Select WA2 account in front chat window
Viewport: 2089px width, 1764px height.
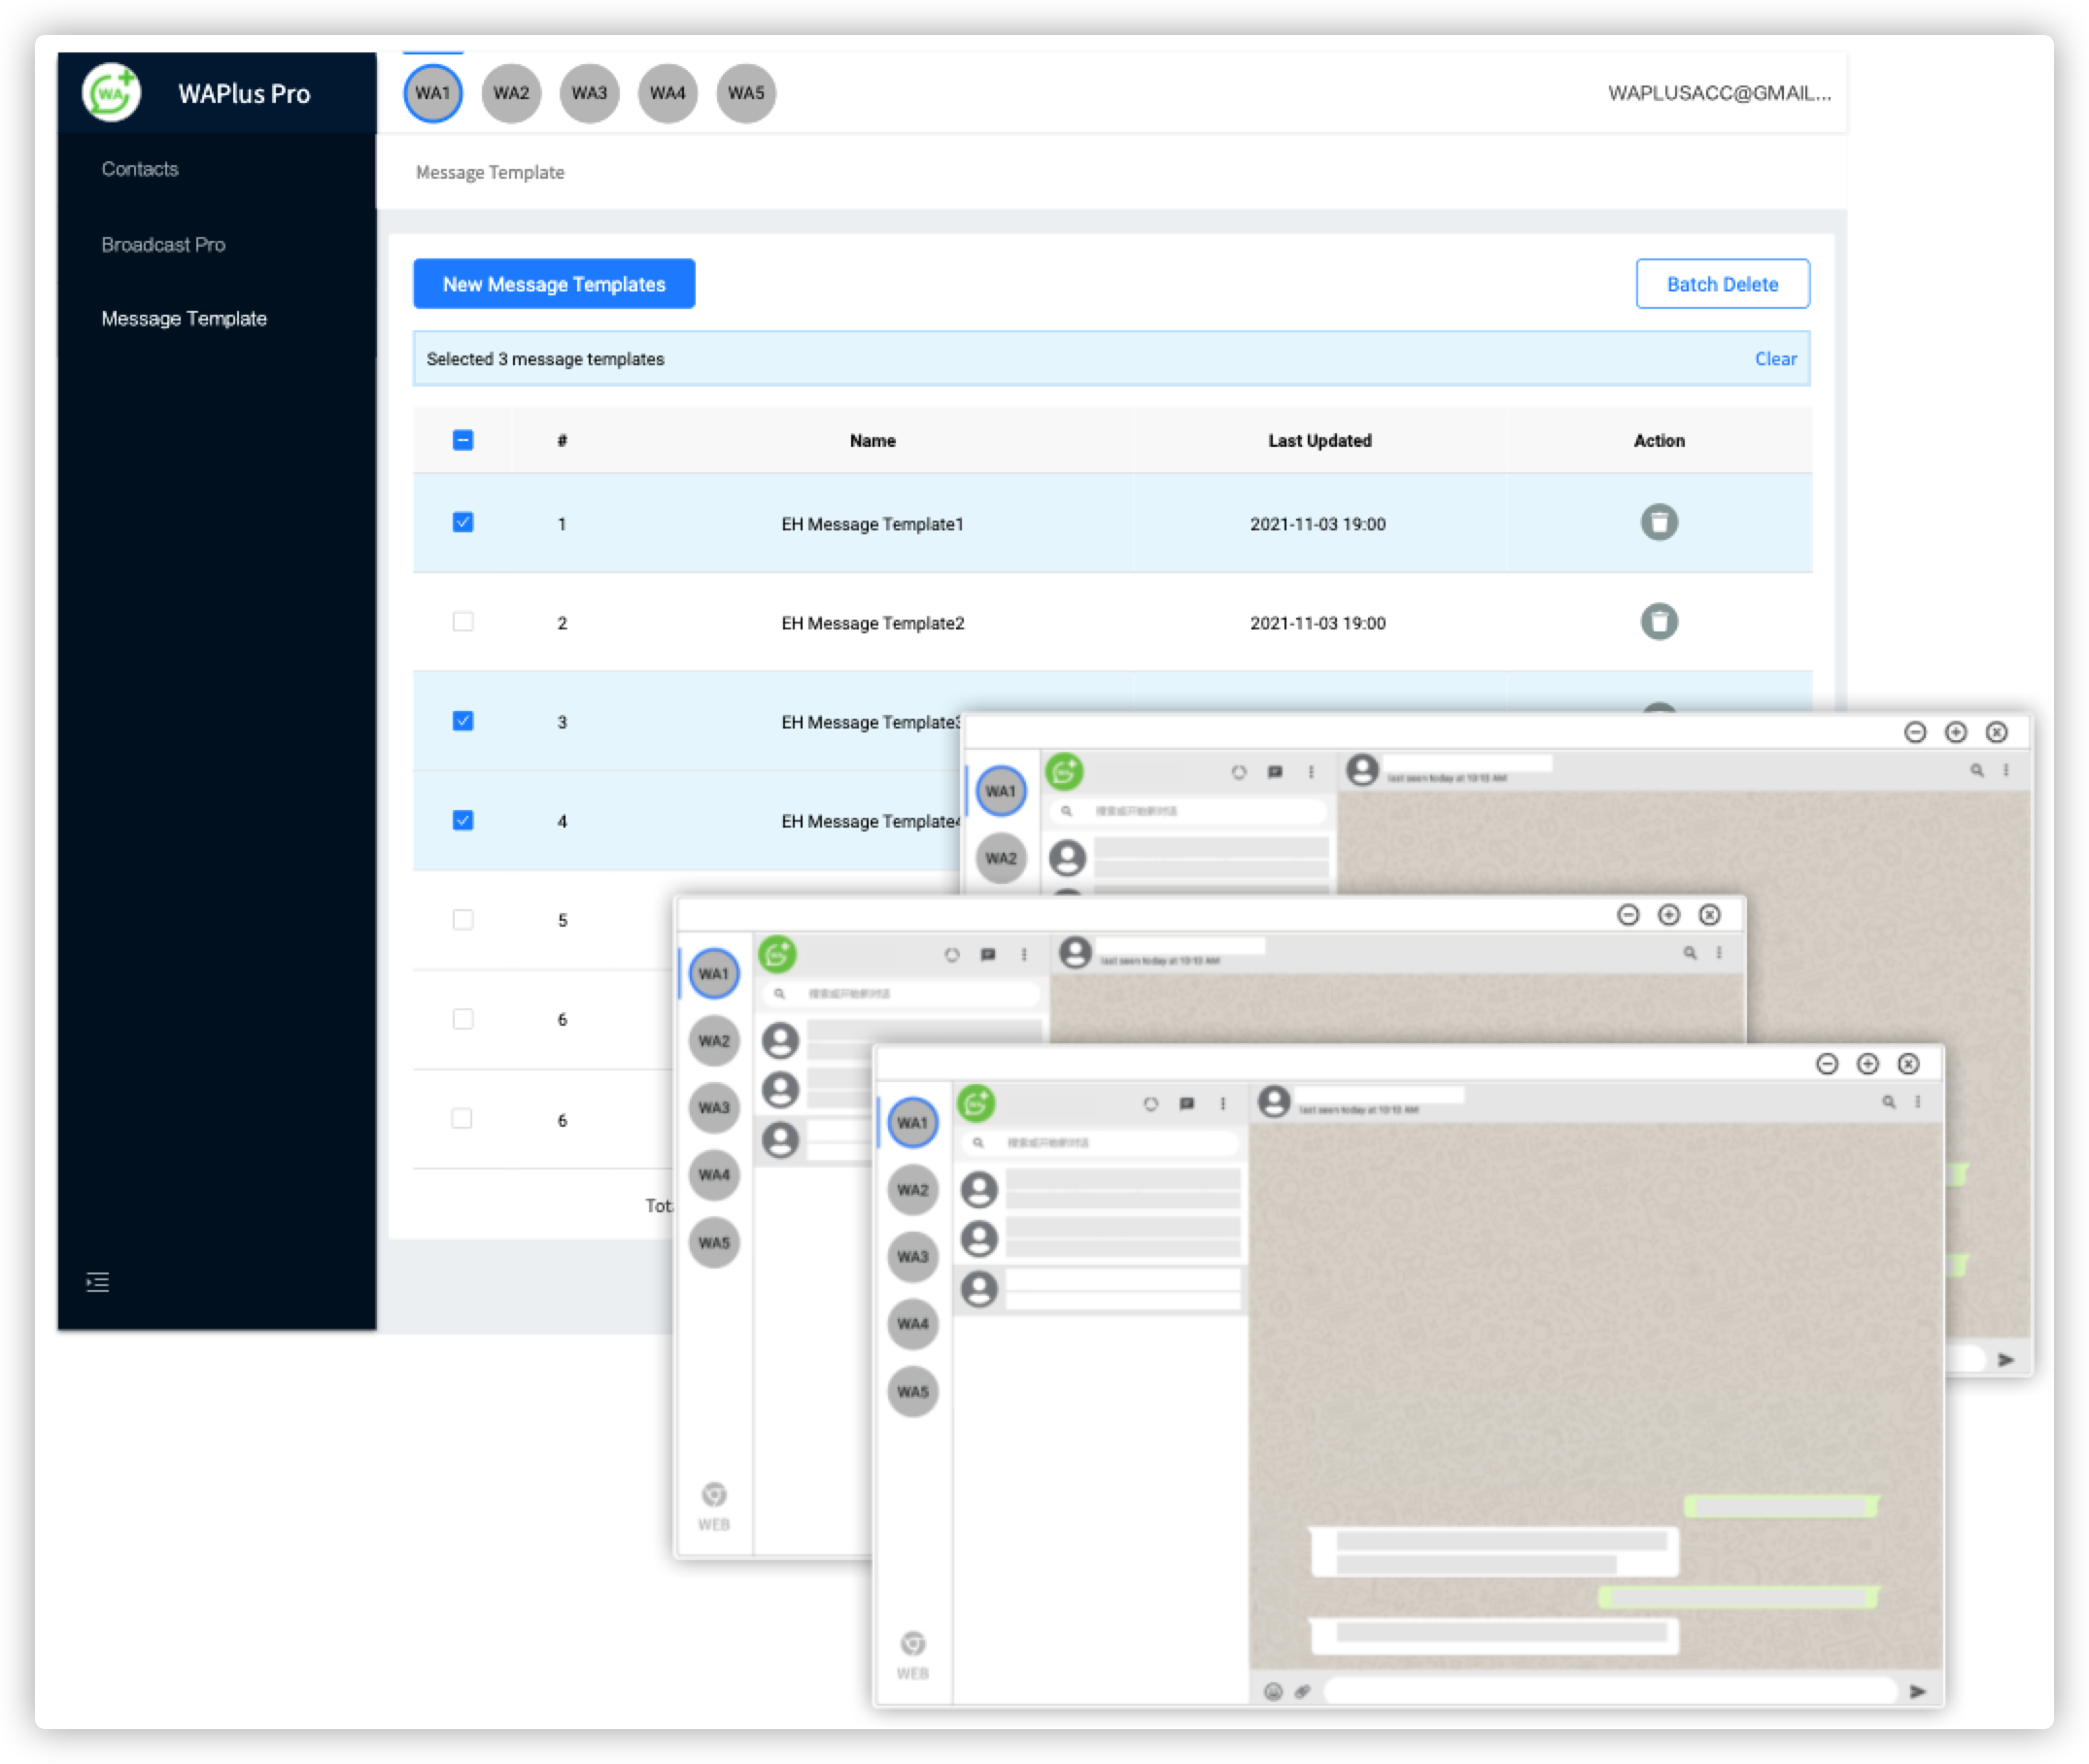[912, 1189]
